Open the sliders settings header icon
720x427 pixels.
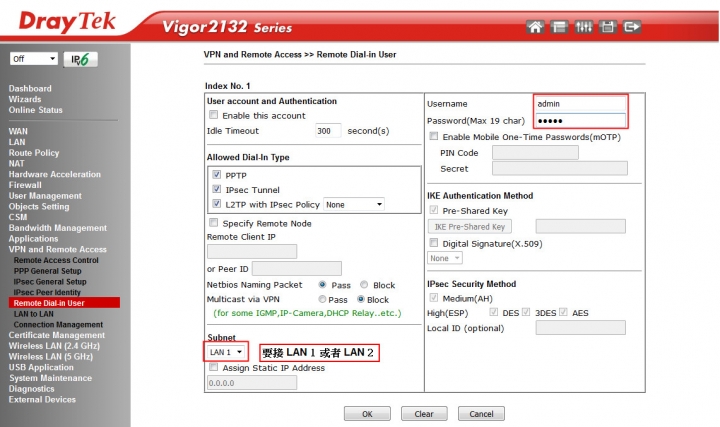[584, 27]
